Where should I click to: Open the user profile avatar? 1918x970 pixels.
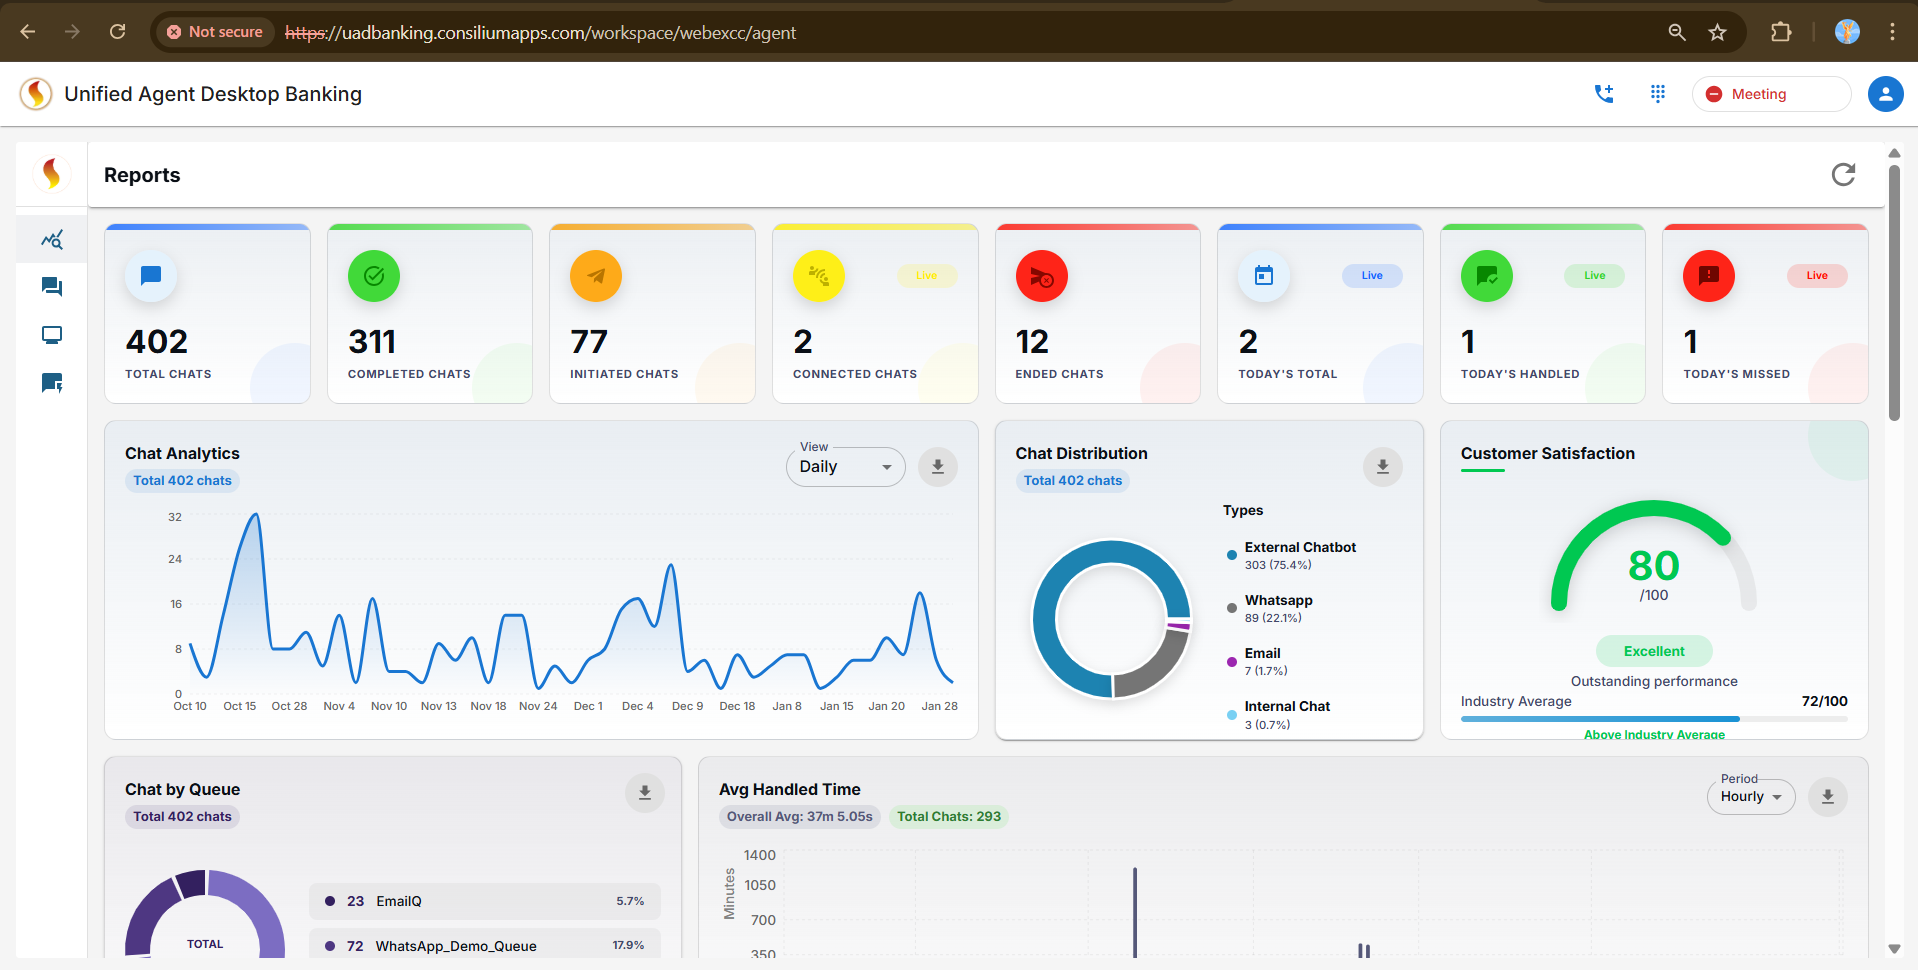coord(1885,94)
